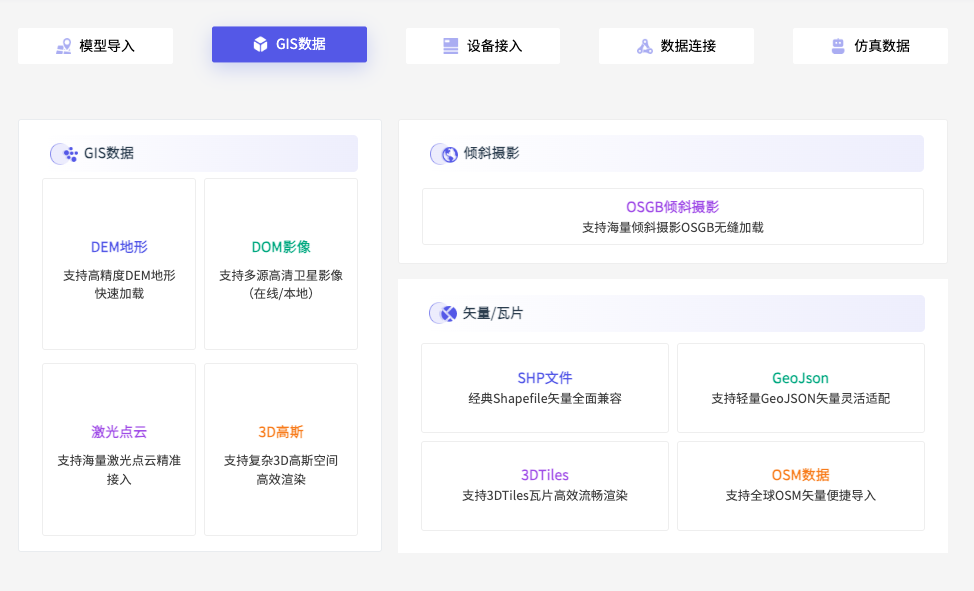Click the globe icon beside 倾斜摄影

click(450, 154)
